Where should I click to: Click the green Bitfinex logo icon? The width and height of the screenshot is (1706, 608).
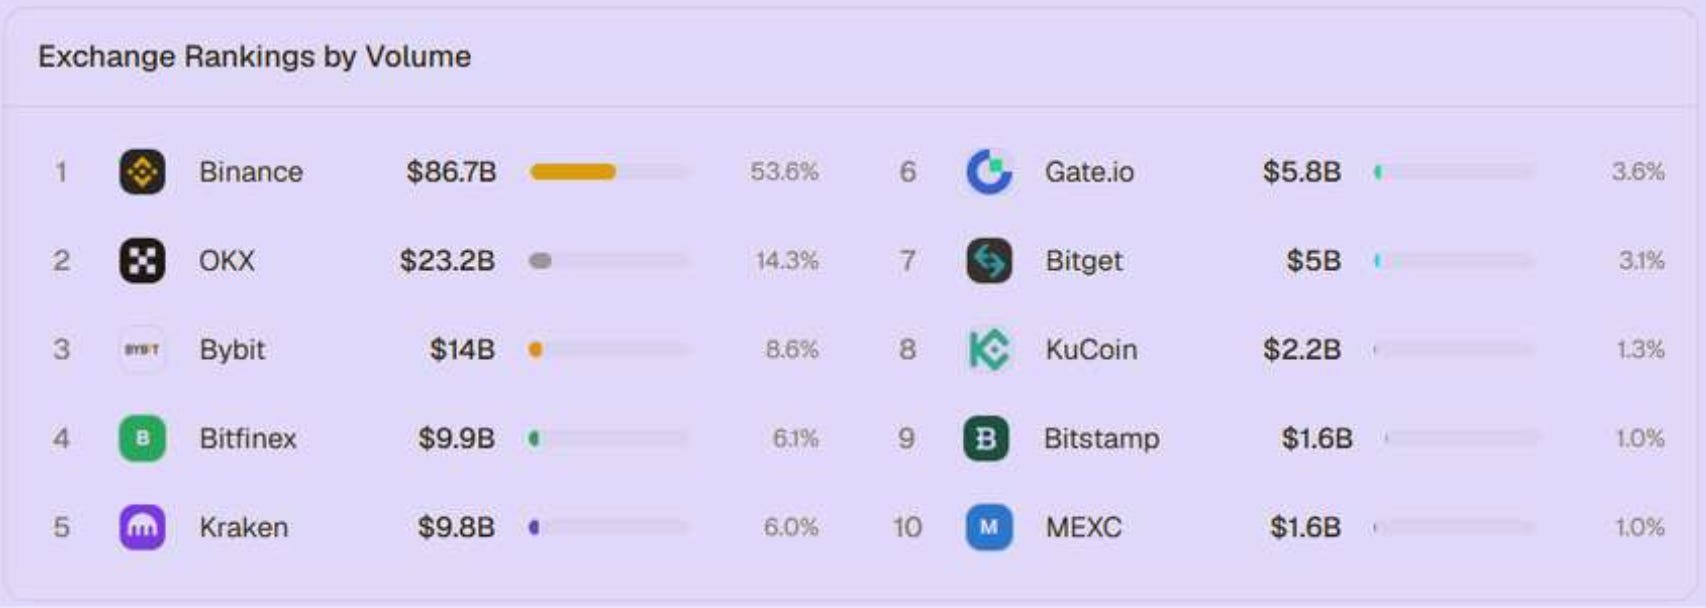click(x=142, y=438)
